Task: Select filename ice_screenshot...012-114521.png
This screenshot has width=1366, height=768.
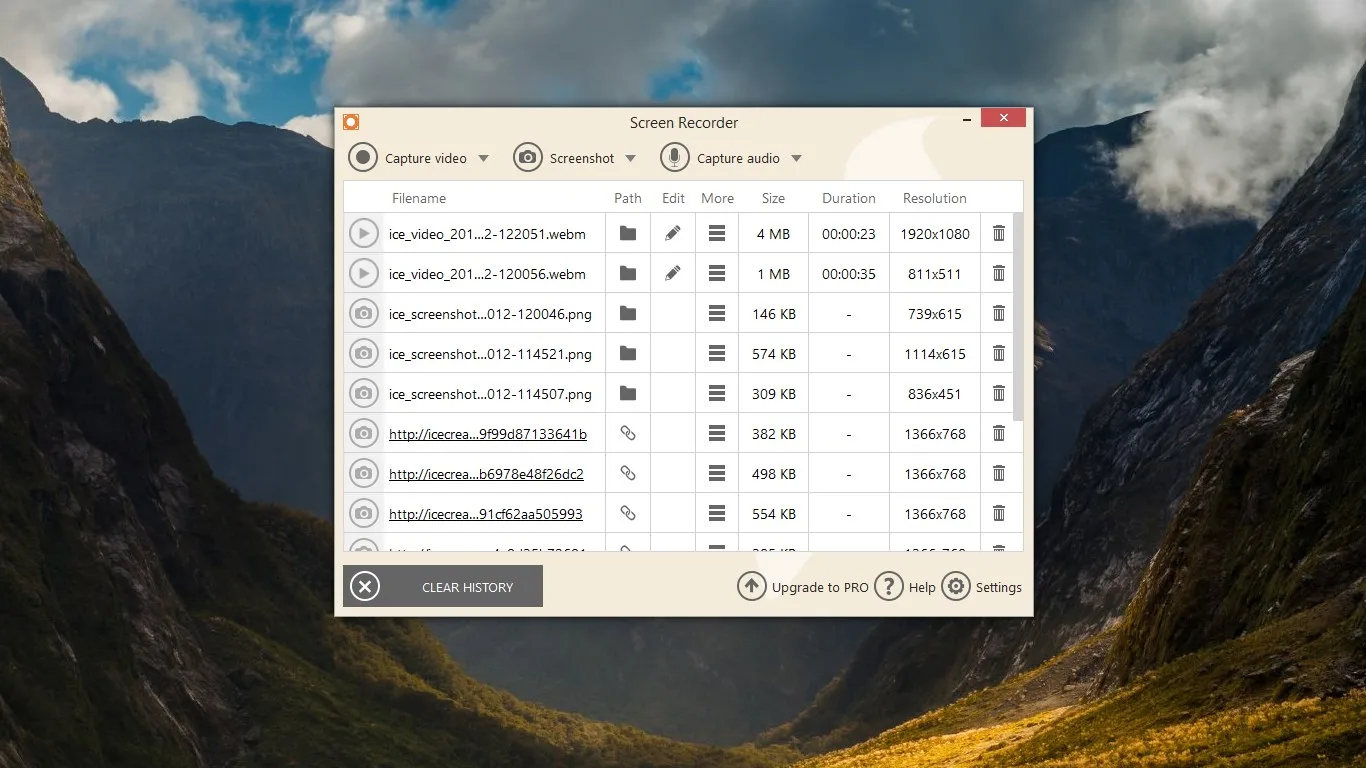Action: coord(490,354)
